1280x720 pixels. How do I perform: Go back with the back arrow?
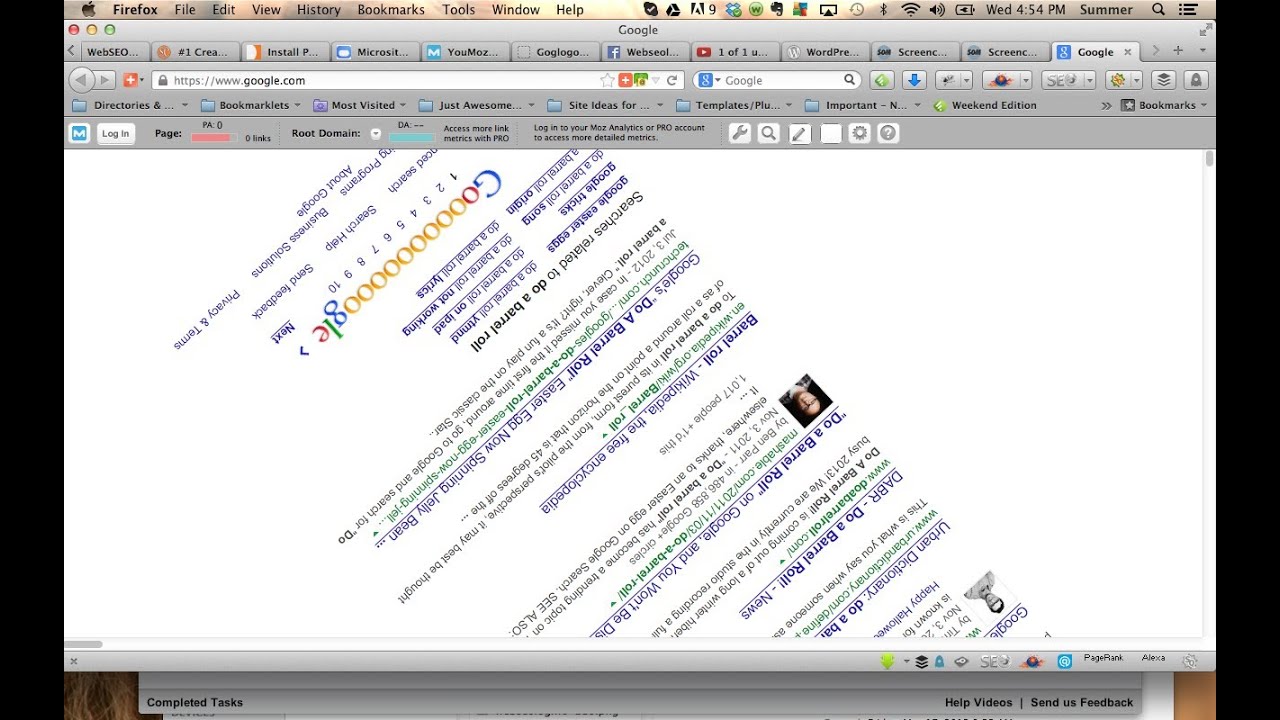coord(81,80)
